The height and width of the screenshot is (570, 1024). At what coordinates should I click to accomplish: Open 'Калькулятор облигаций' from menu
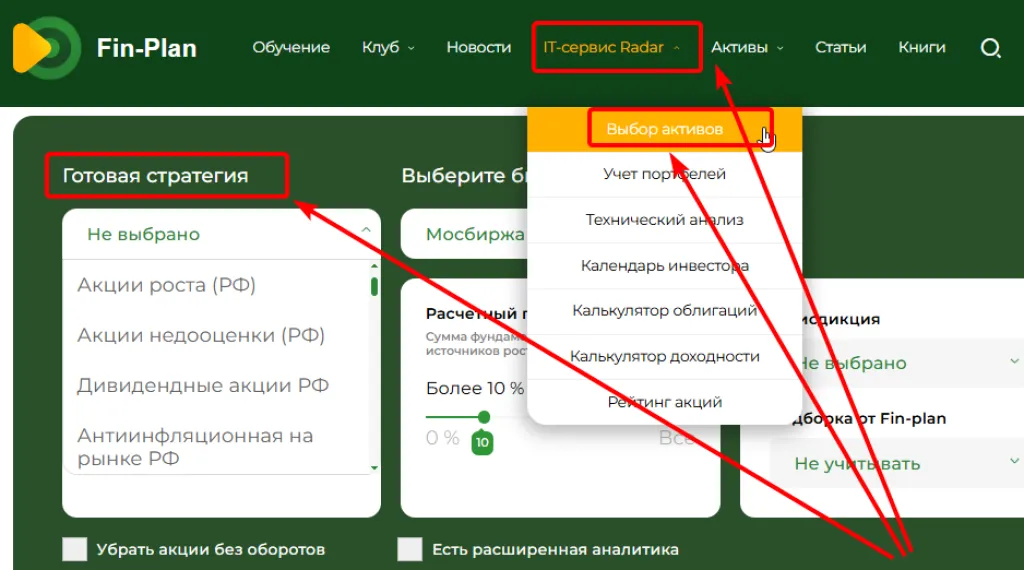[664, 311]
